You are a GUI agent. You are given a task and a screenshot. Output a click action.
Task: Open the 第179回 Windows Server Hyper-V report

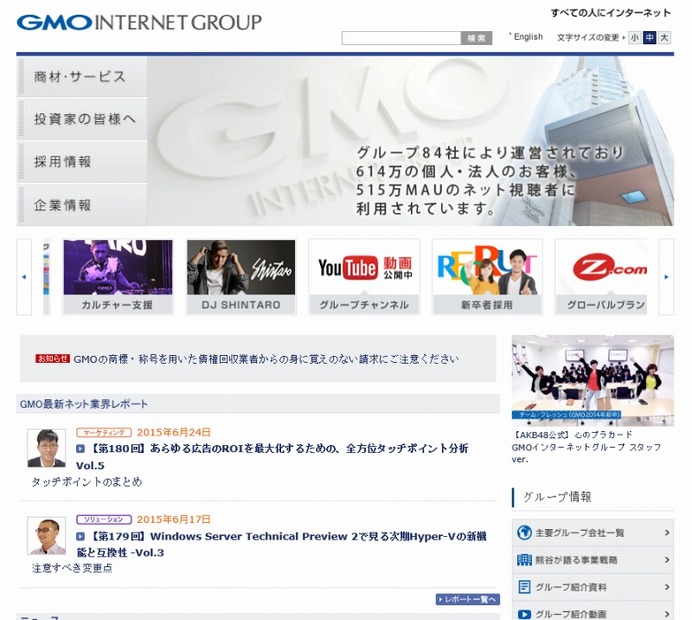click(x=281, y=544)
